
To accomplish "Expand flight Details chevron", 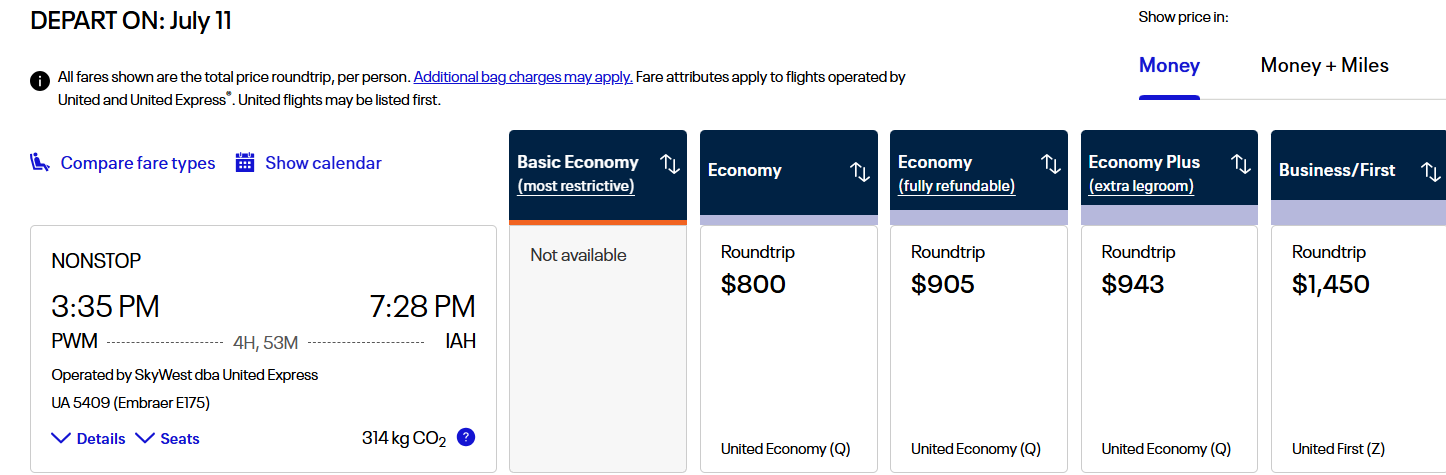I will point(88,438).
